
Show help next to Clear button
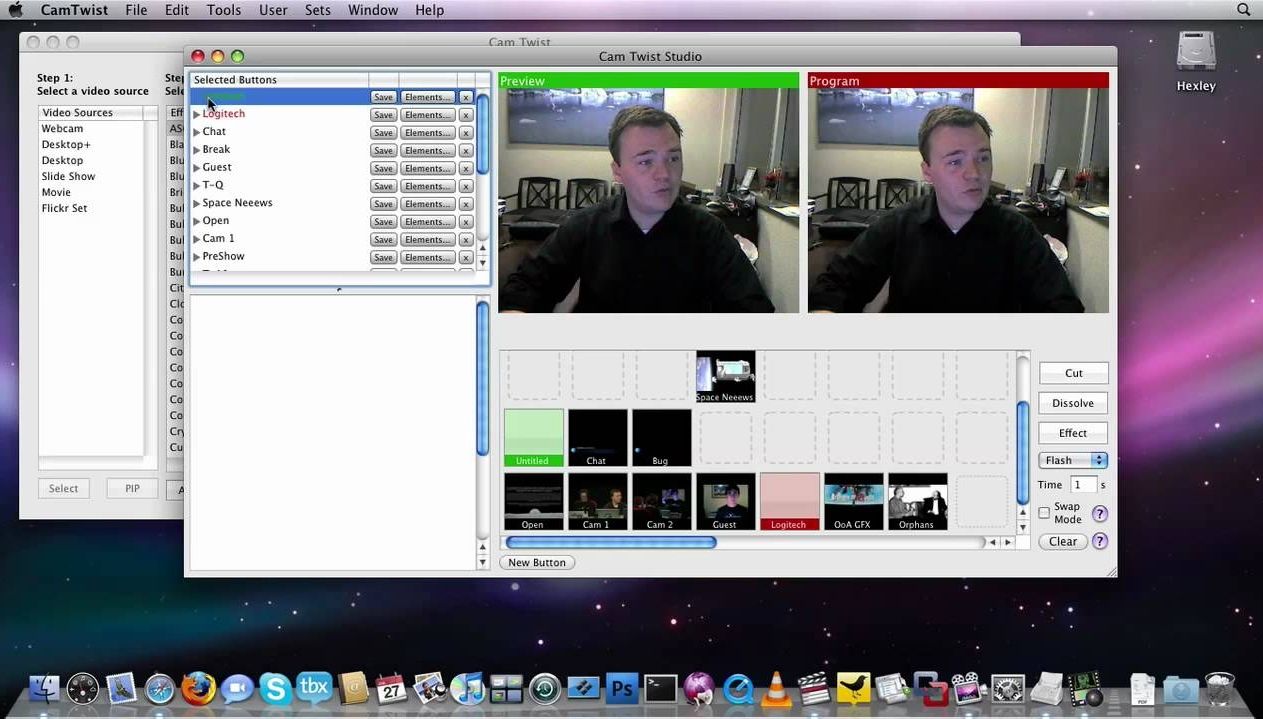[x=1100, y=541]
